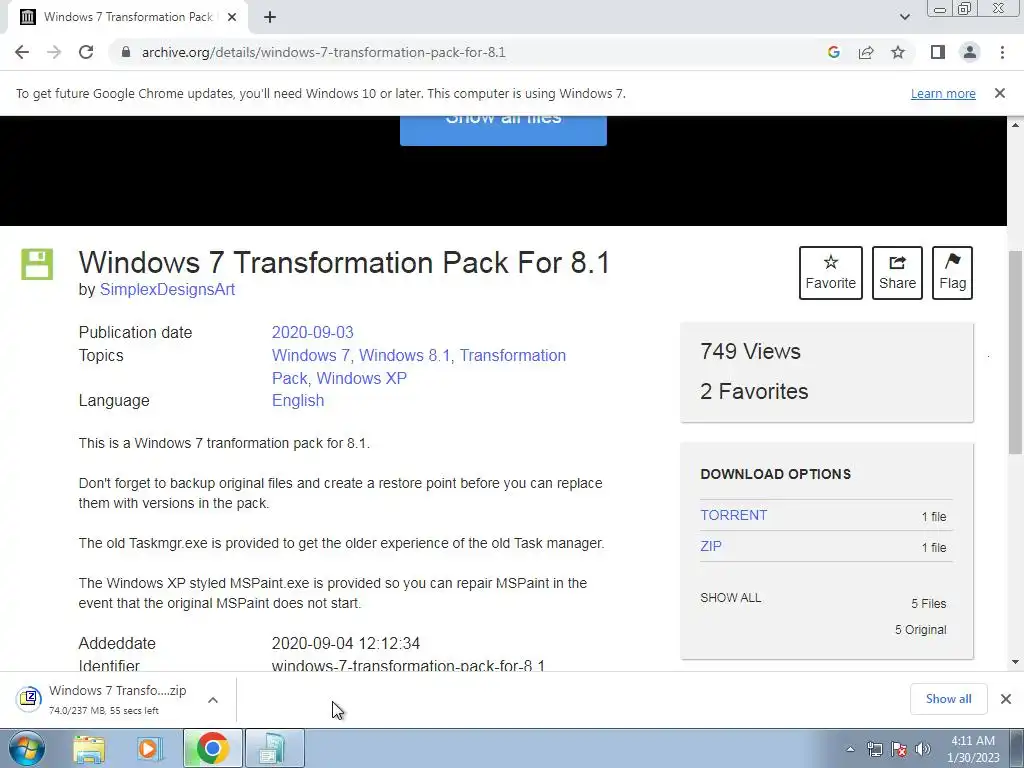This screenshot has width=1024, height=768.
Task: Open publication date 2020-09-03 link
Action: 313,332
